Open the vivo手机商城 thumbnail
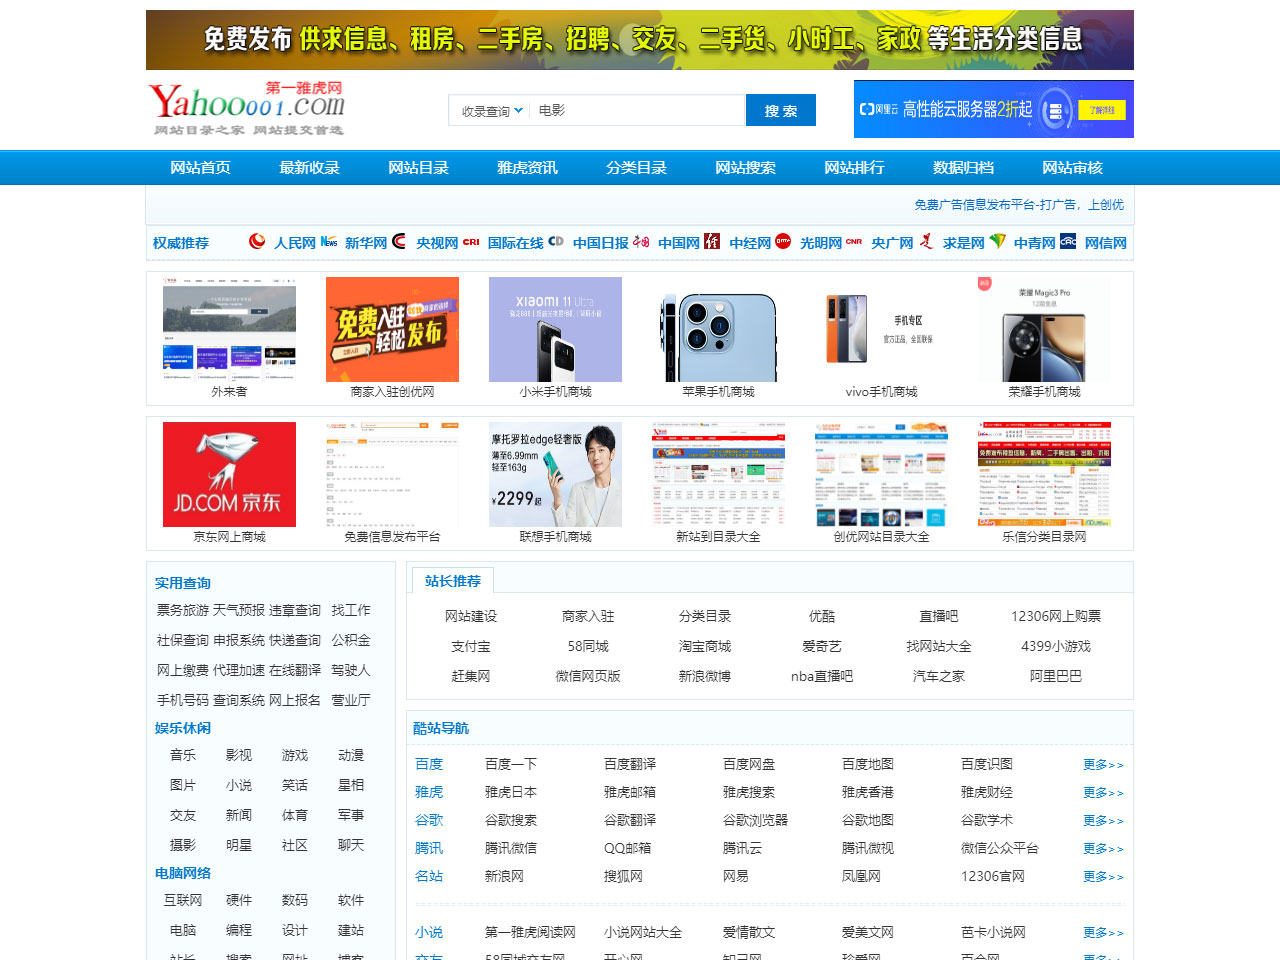The image size is (1280, 960). (881, 330)
